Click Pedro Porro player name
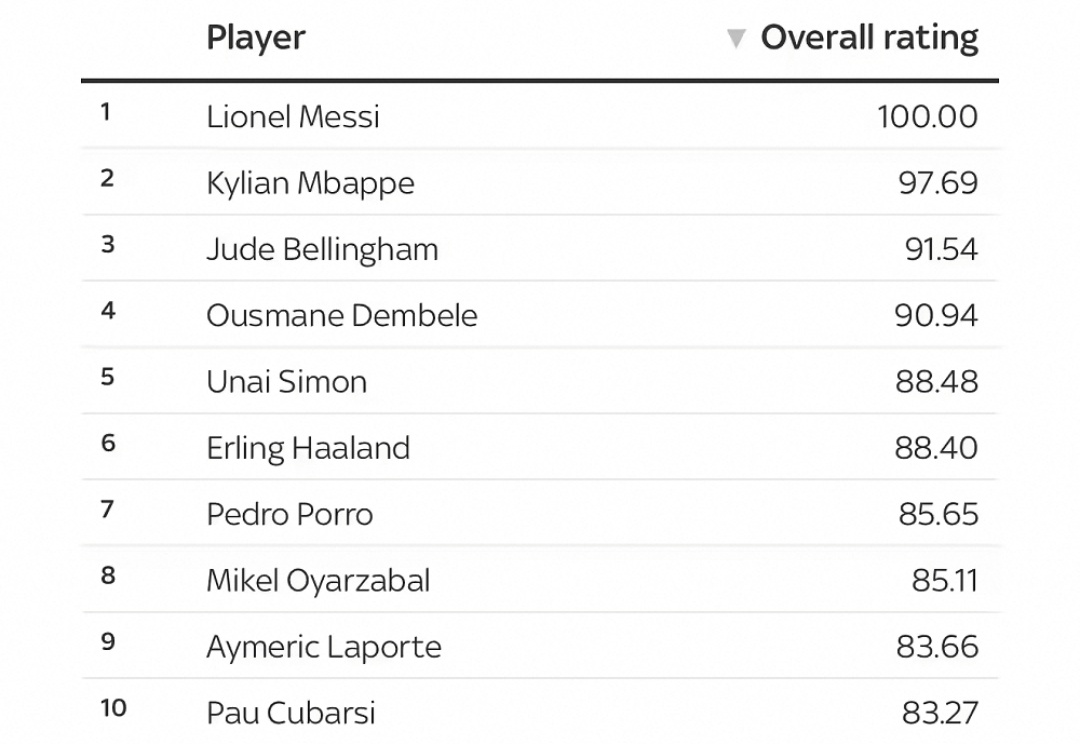This screenshot has width=1080, height=744. click(290, 514)
